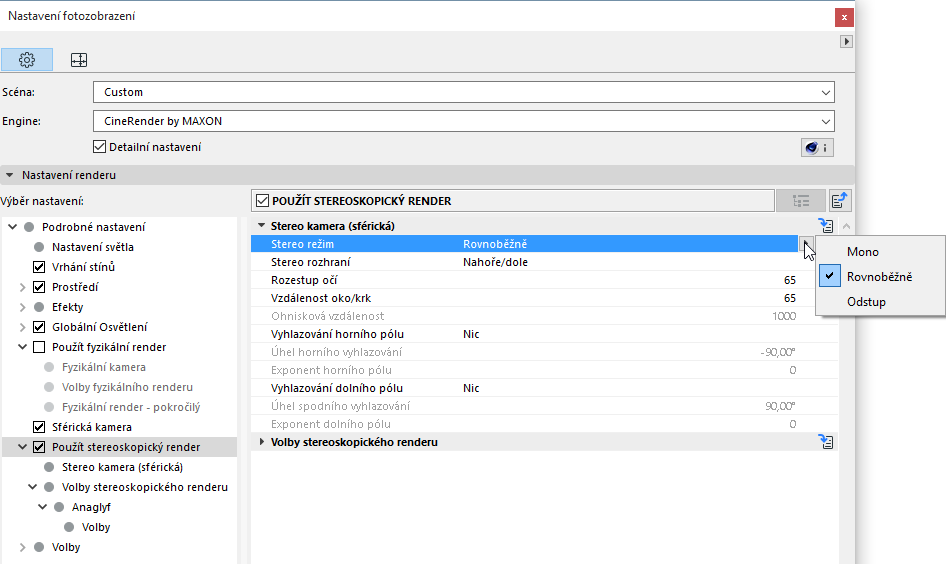Viewport: 946px width, 564px height.
Task: Click the grayed tree list view button
Action: tap(801, 201)
